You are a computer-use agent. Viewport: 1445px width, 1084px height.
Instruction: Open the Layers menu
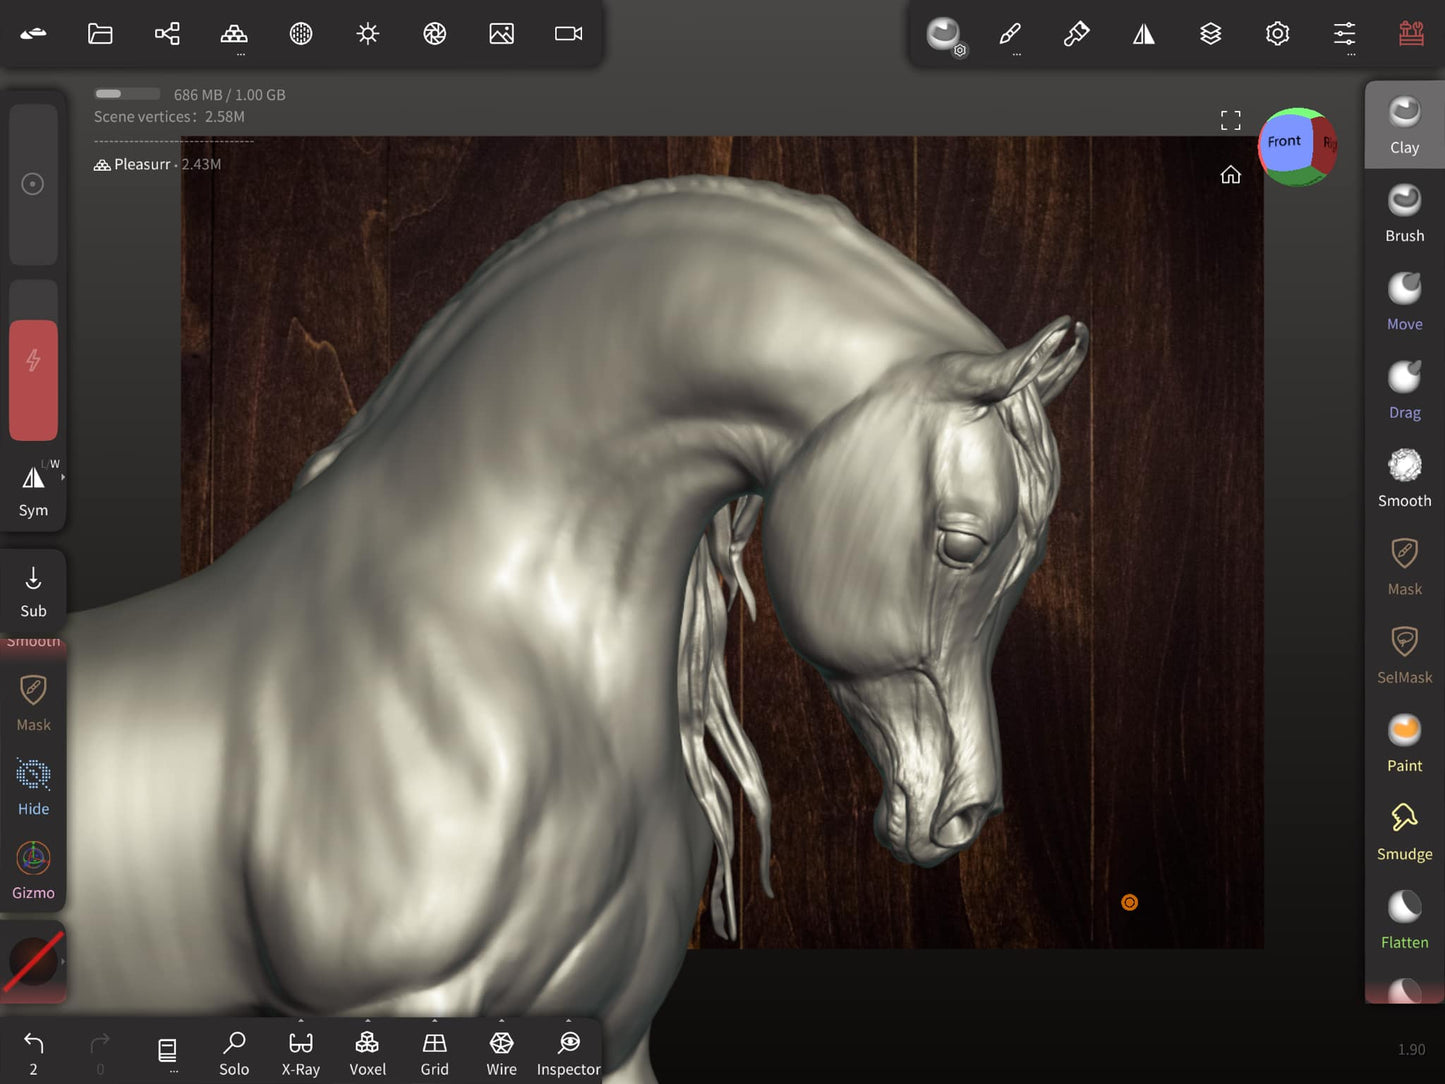coord(1211,34)
